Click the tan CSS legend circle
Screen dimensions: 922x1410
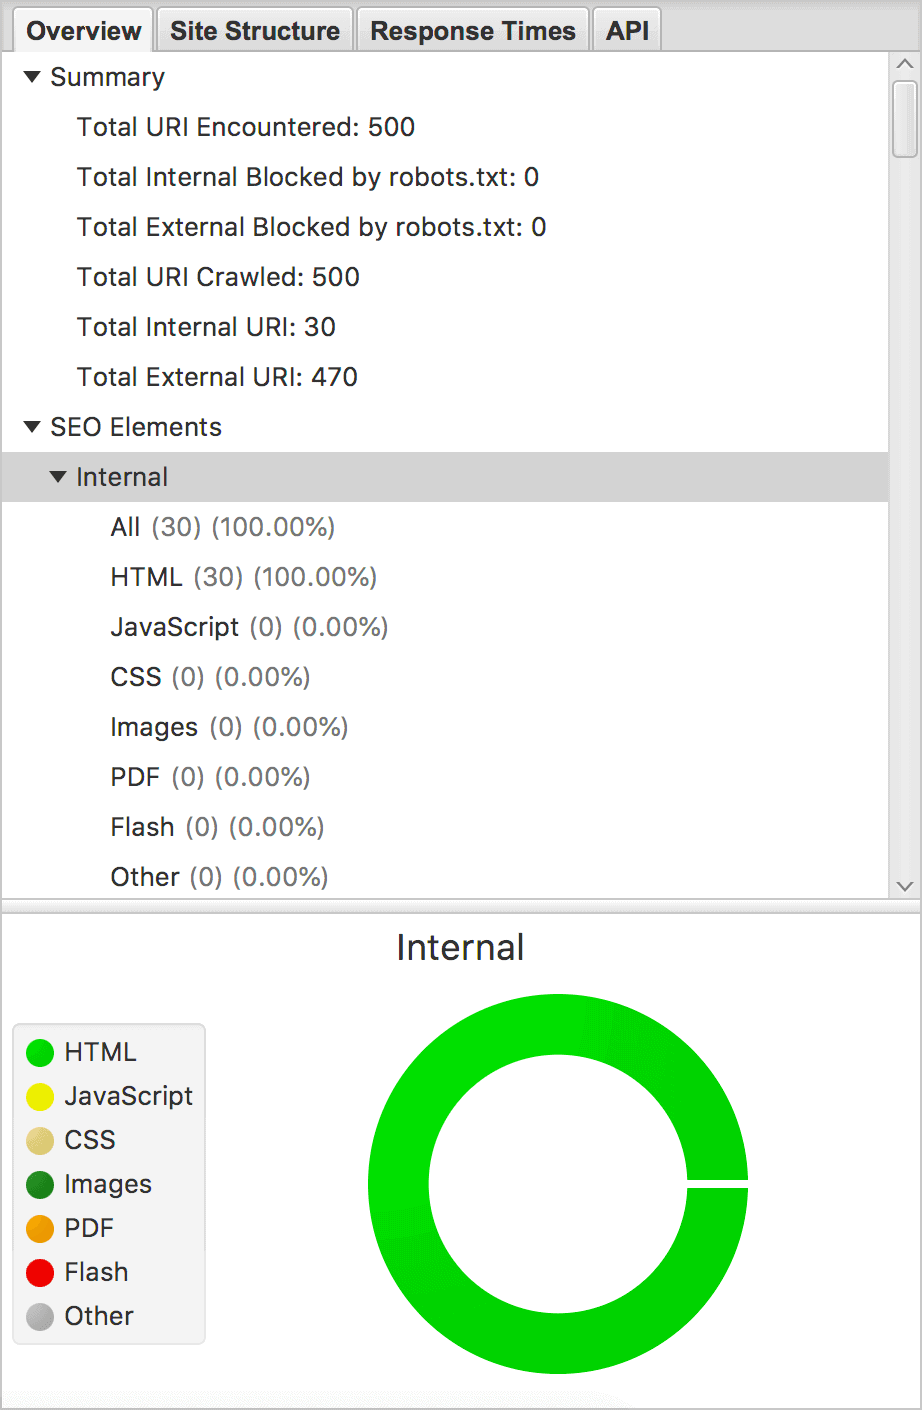coord(40,1141)
